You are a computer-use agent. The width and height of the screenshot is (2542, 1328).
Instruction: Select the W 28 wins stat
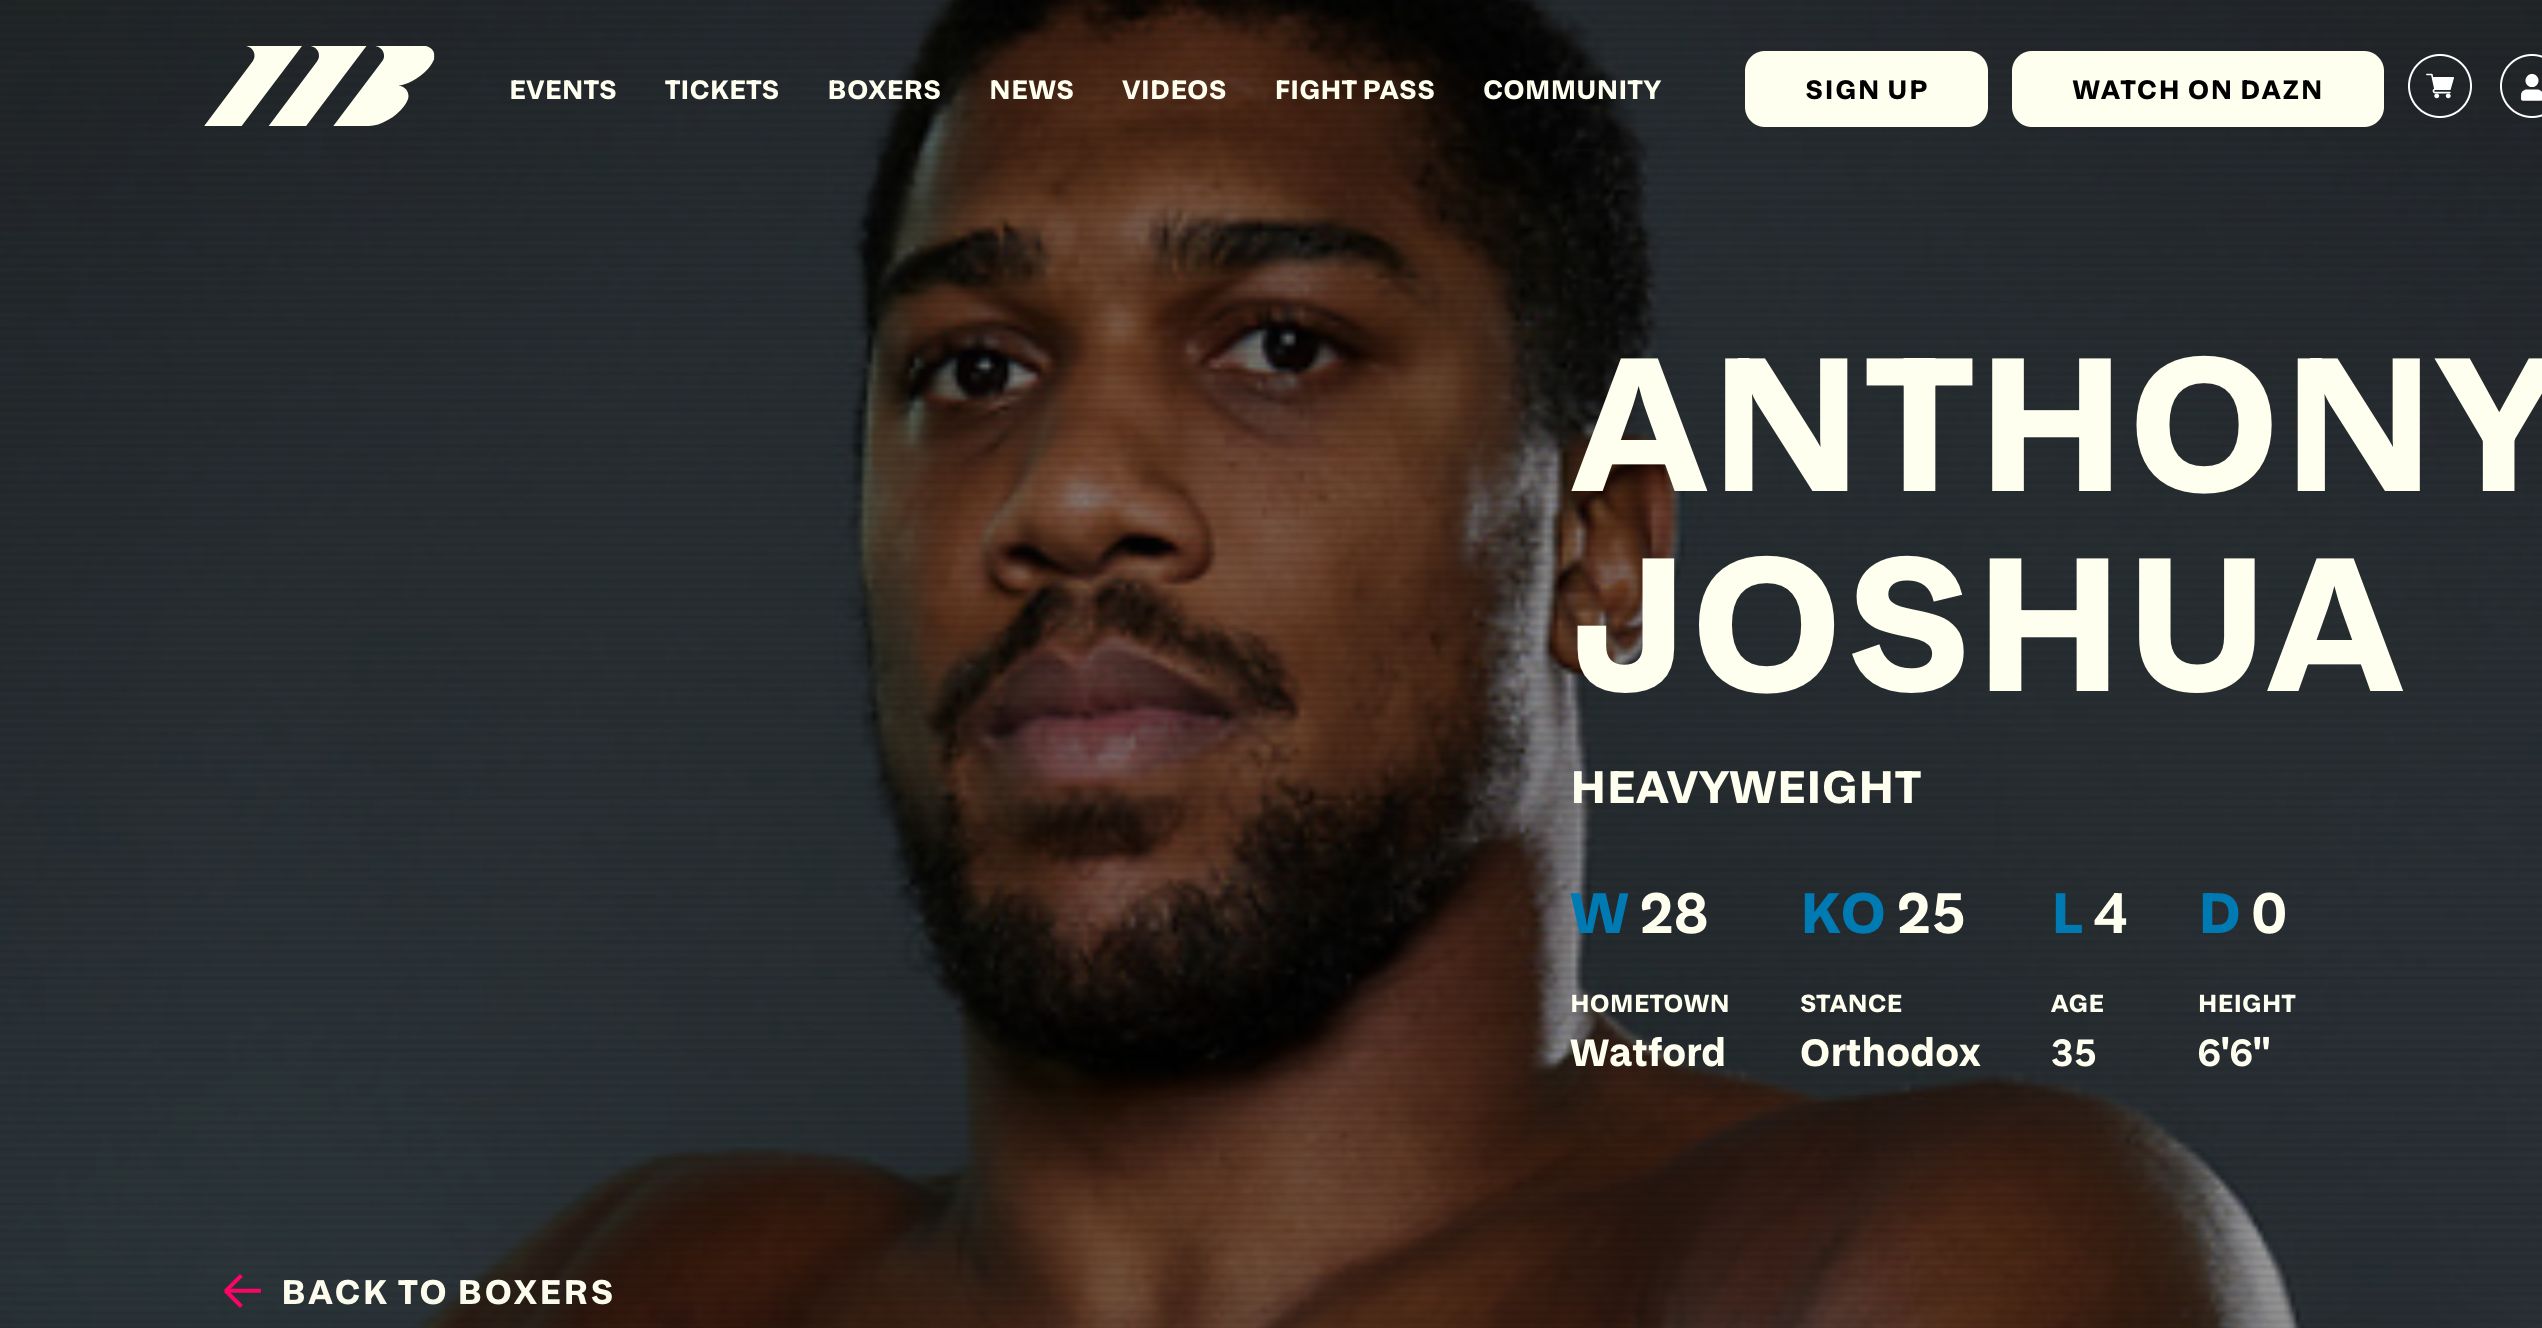(1640, 913)
